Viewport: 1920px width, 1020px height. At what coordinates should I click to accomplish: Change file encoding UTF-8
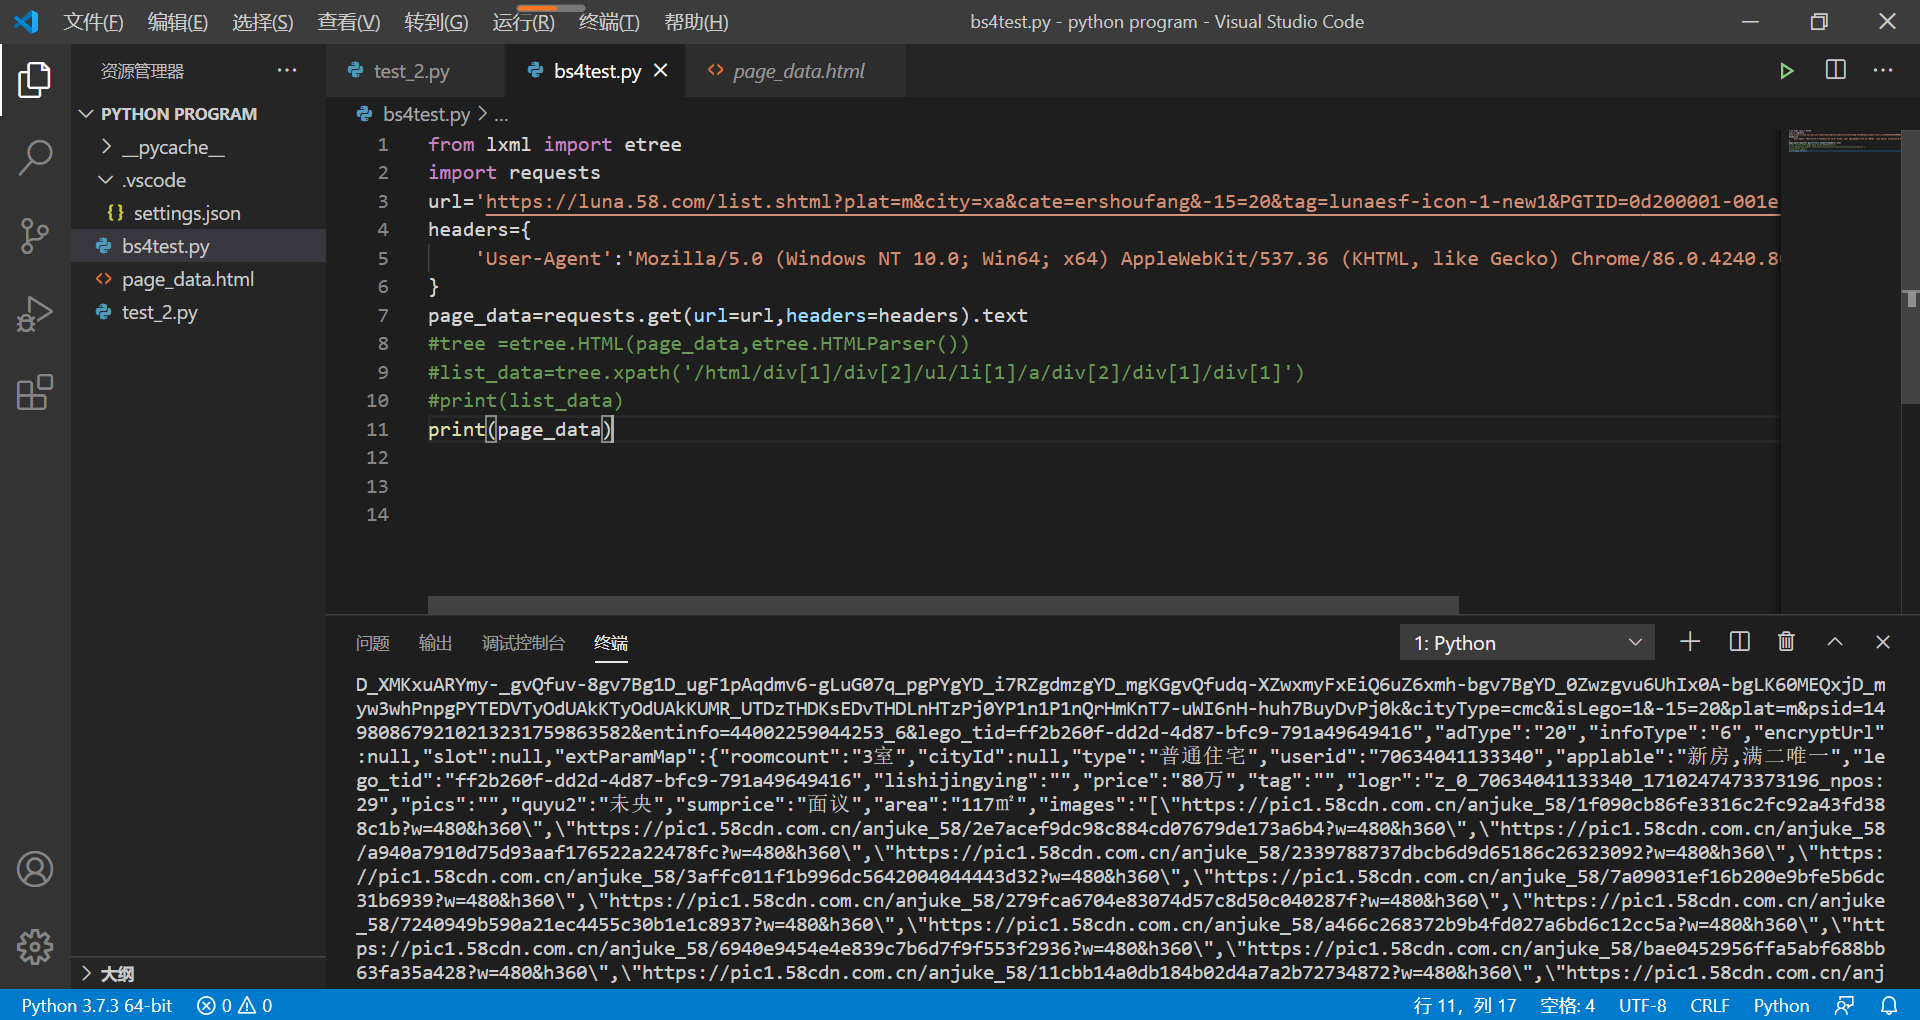pyautogui.click(x=1643, y=1005)
